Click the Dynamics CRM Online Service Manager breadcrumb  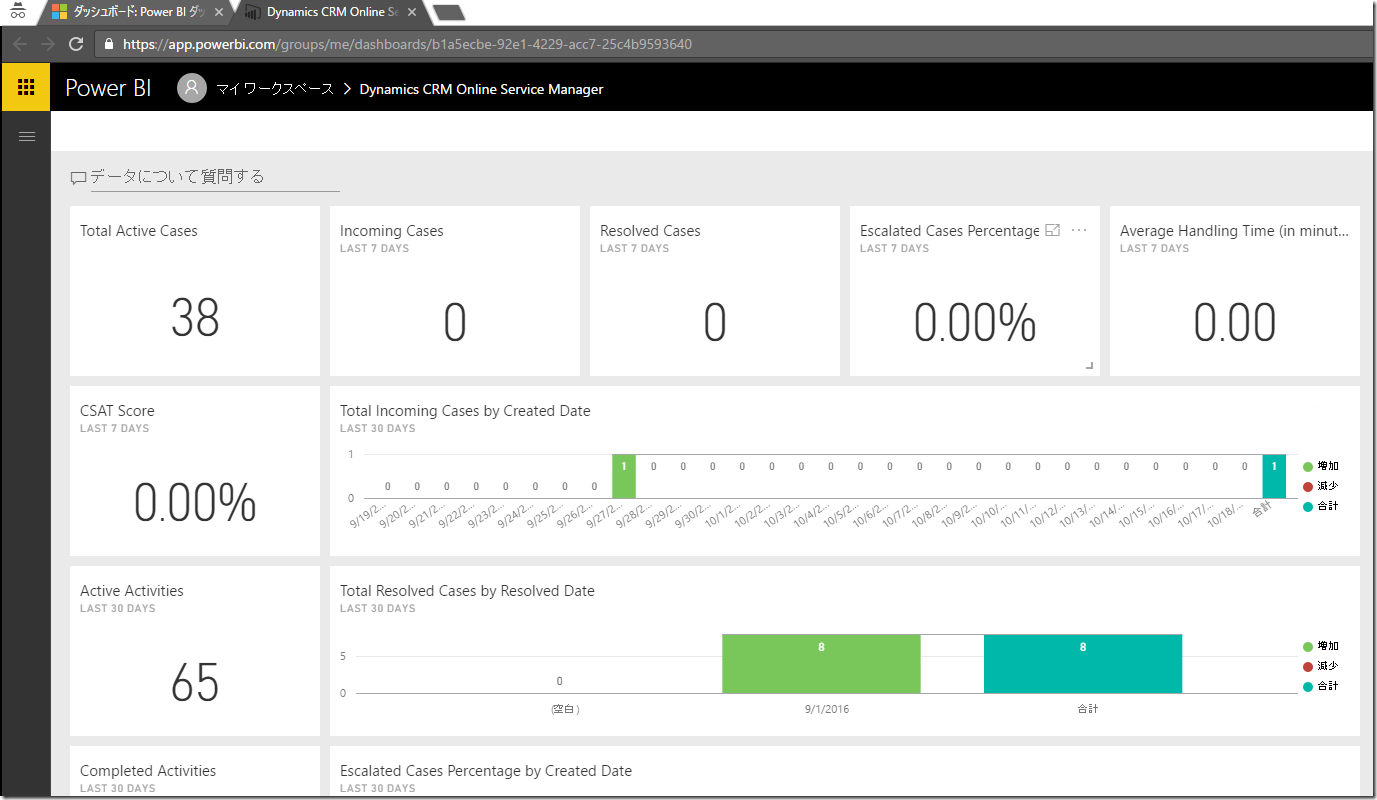[x=481, y=89]
